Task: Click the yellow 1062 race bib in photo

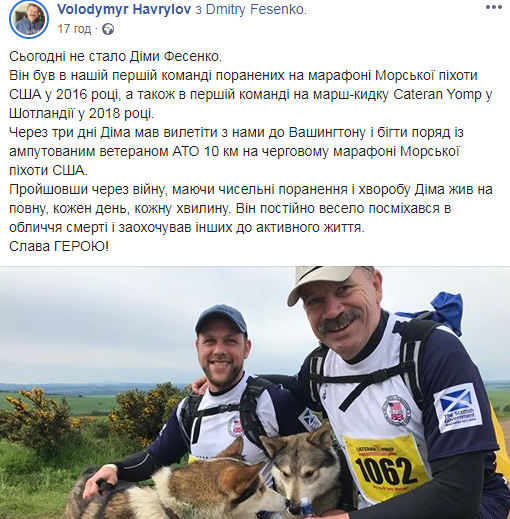Action: pyautogui.click(x=387, y=467)
